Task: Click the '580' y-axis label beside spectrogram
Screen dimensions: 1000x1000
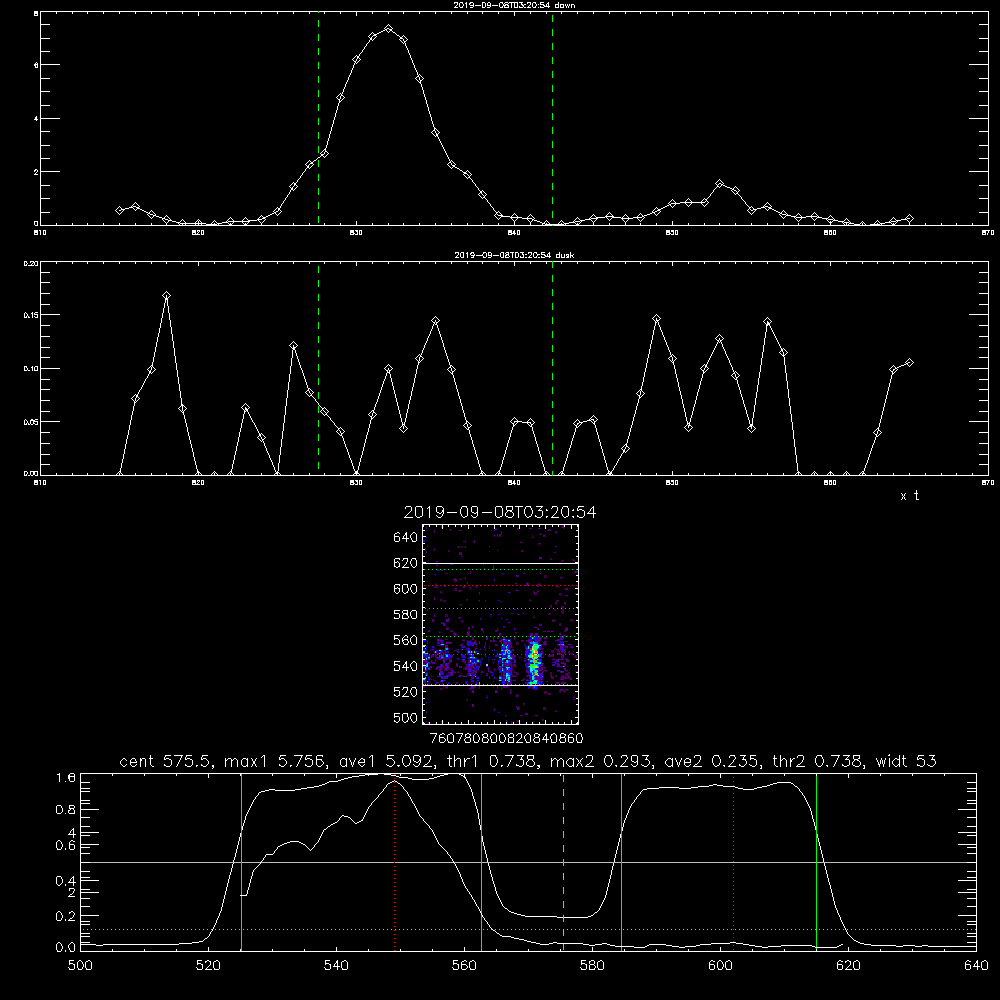Action: 405,615
